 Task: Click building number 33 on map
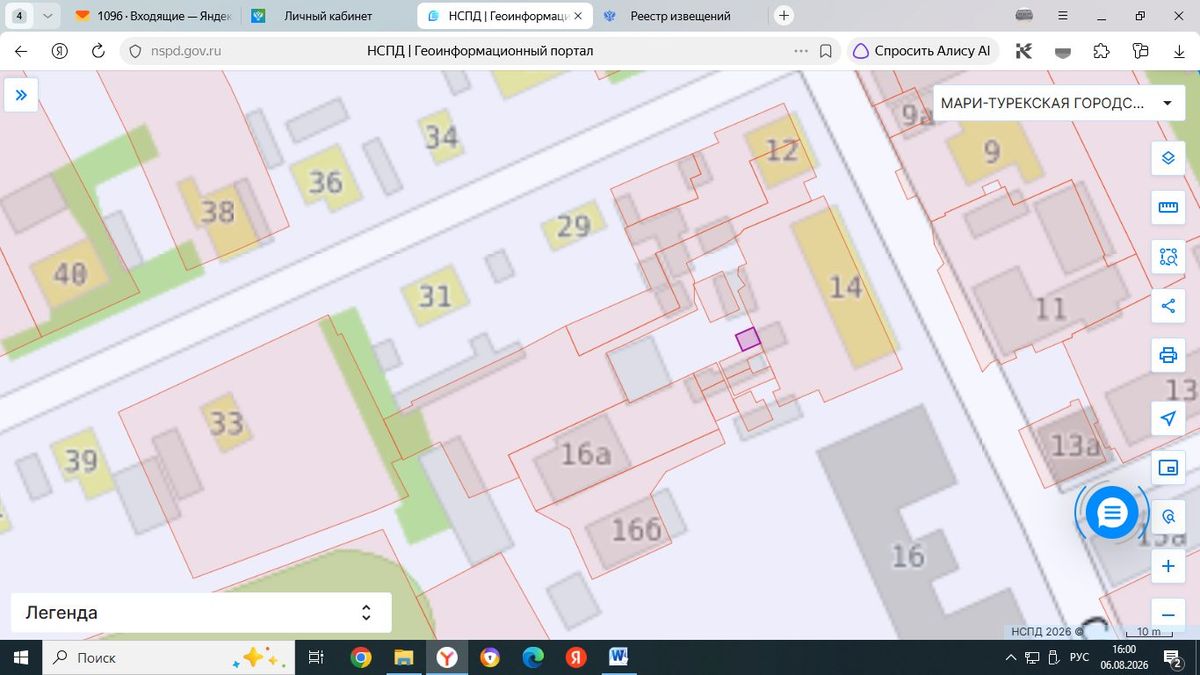point(226,423)
